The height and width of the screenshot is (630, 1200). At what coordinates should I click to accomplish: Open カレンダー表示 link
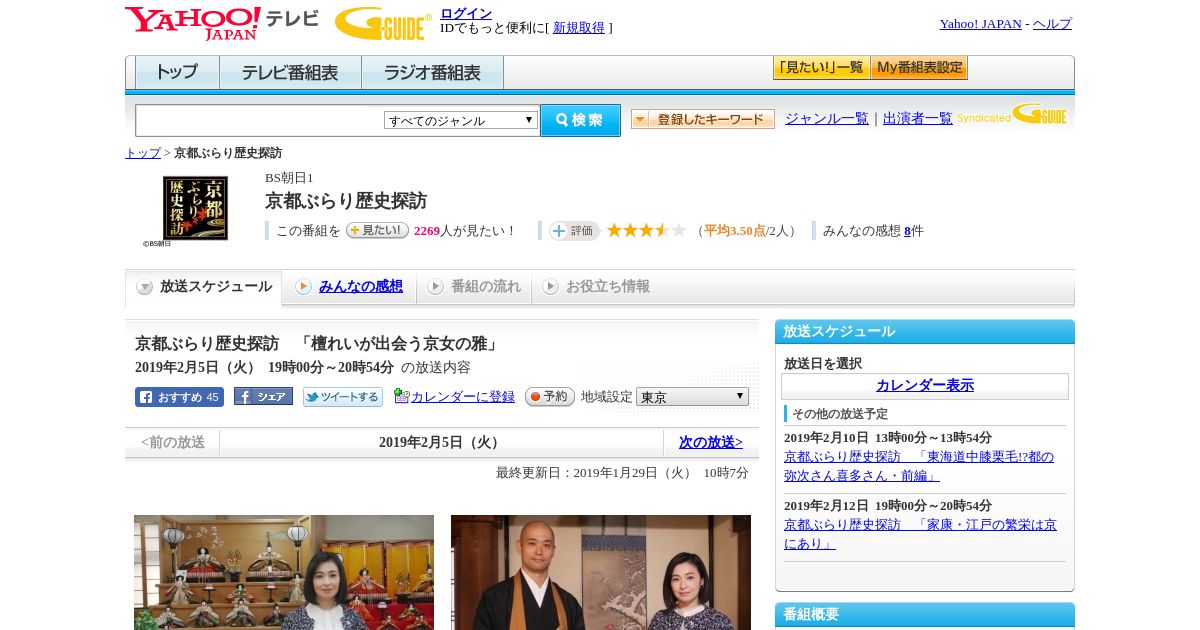point(925,386)
